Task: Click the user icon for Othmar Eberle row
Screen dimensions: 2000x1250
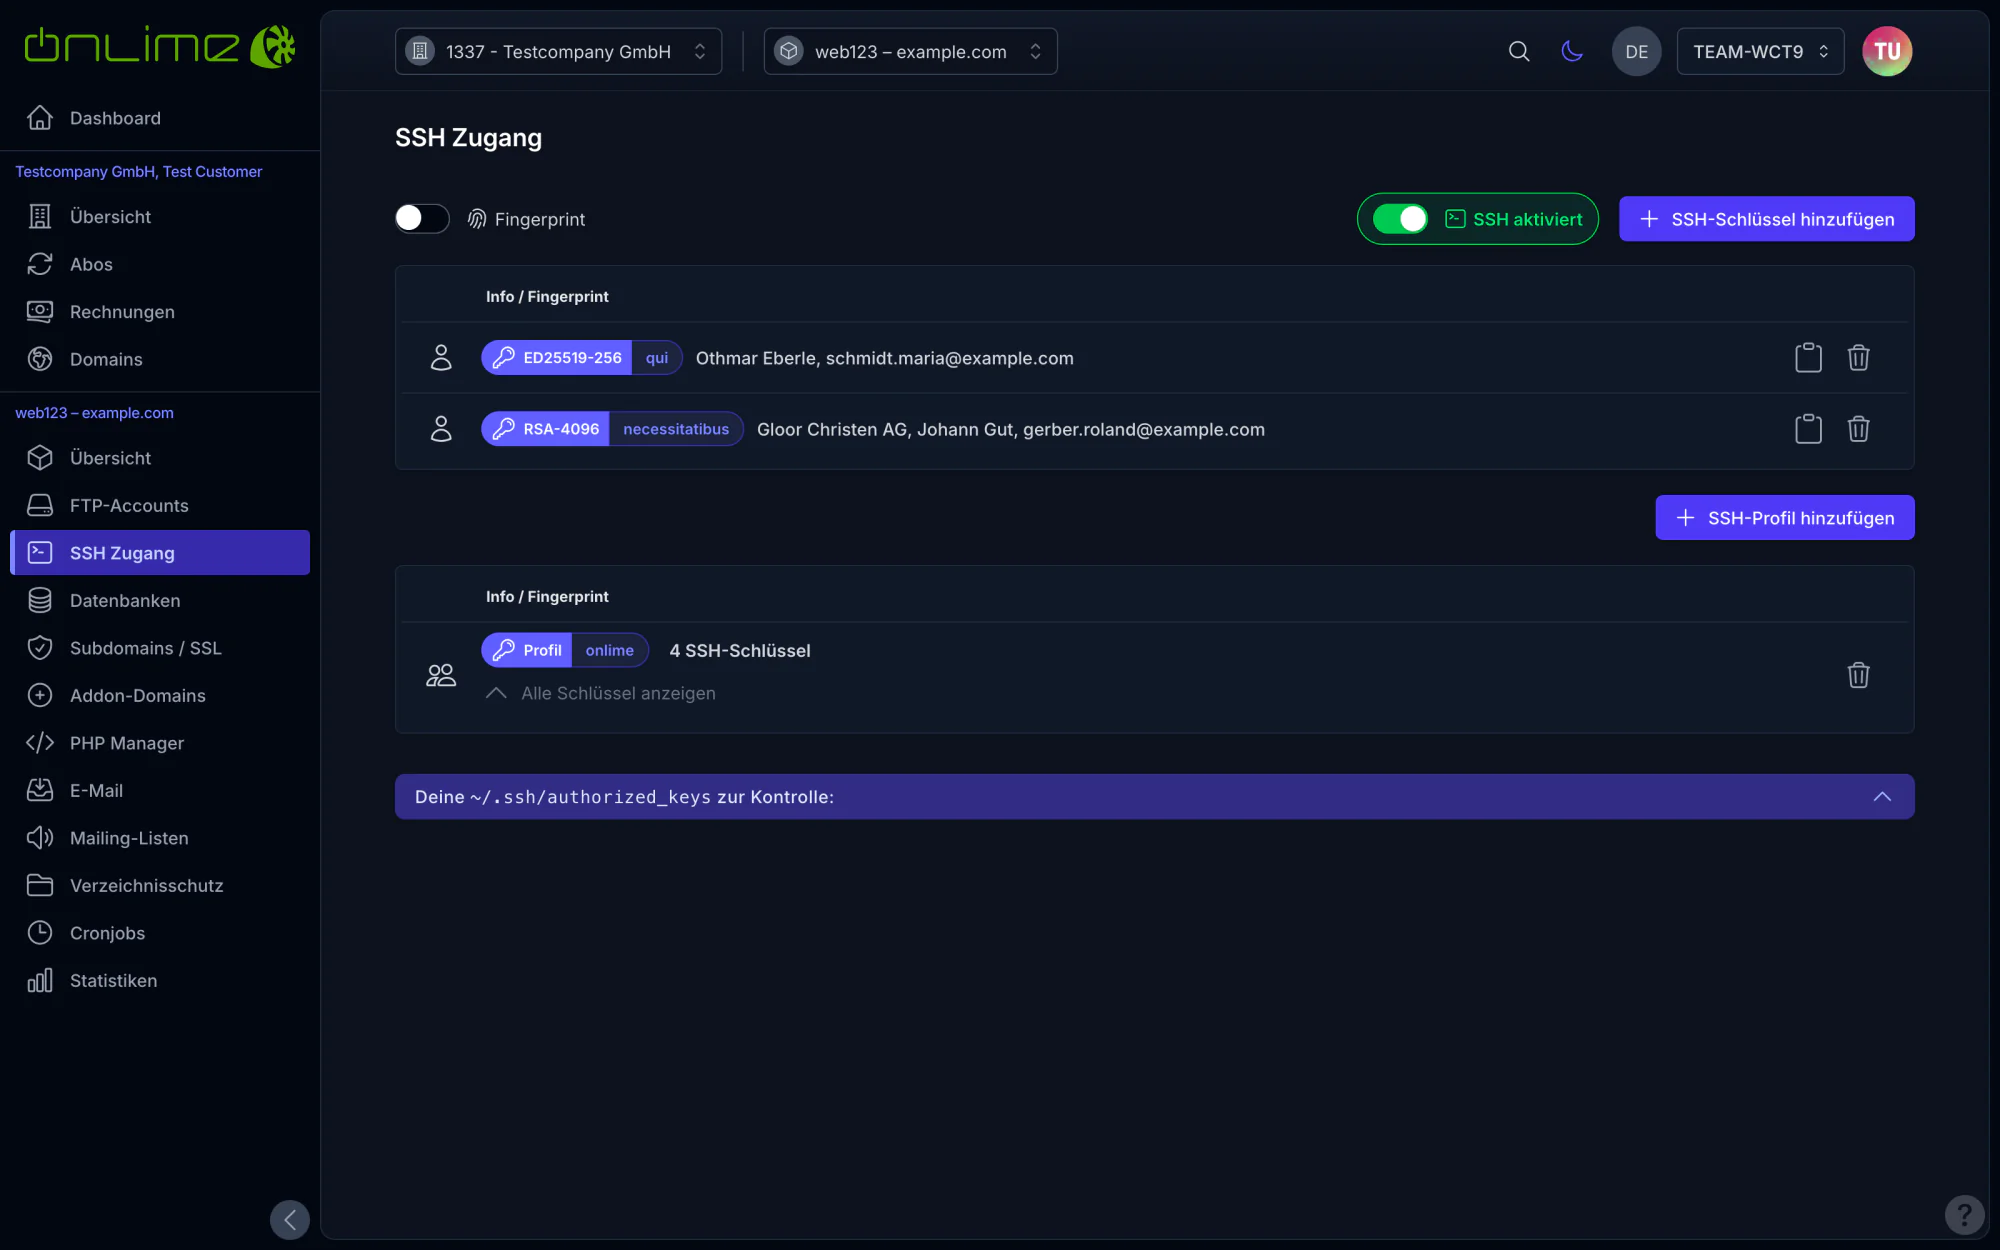Action: [x=441, y=357]
